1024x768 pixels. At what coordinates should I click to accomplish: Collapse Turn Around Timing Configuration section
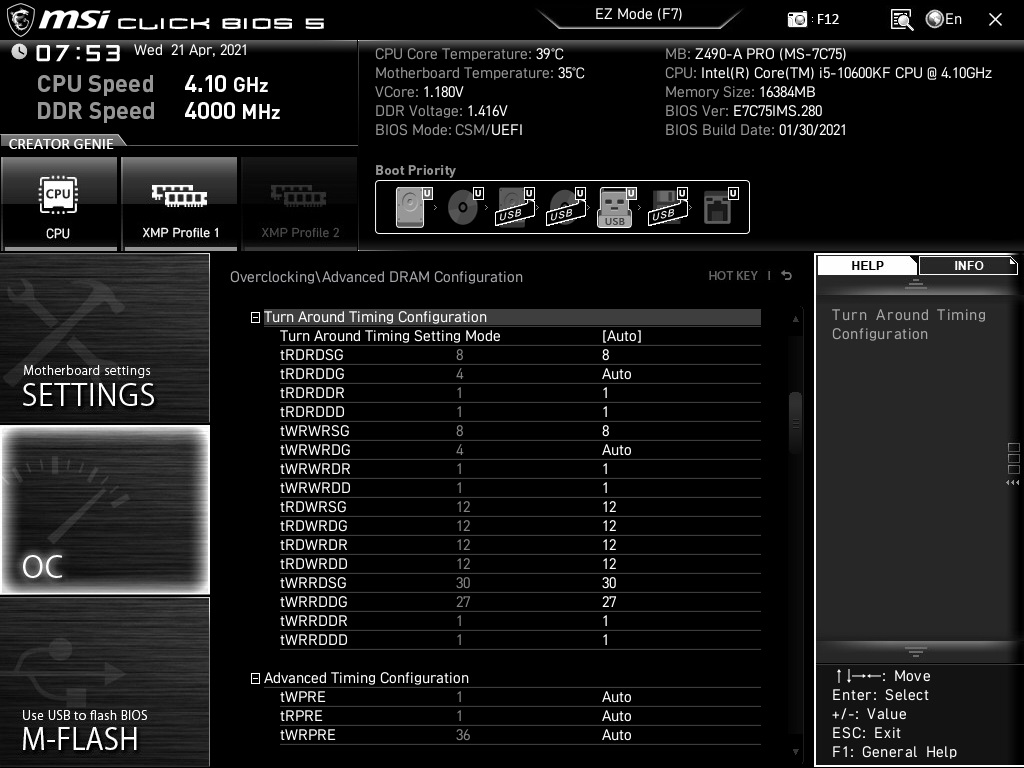coord(255,317)
